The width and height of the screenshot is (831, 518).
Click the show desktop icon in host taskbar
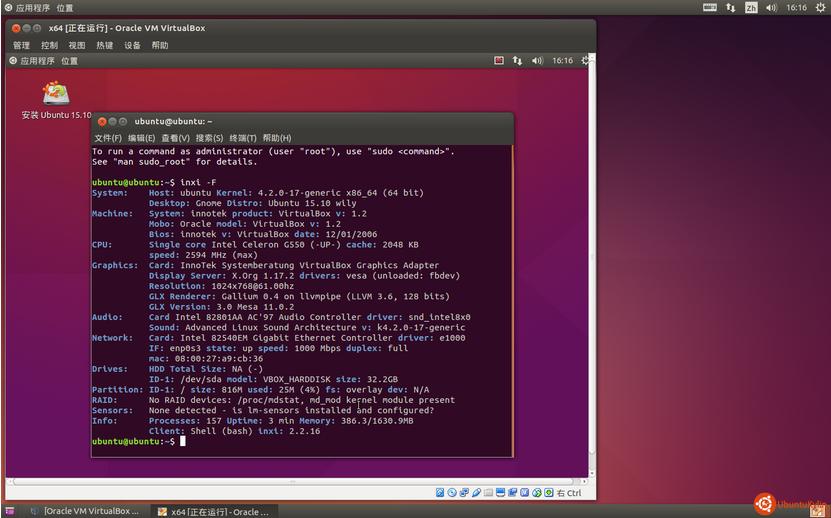[x=10, y=511]
